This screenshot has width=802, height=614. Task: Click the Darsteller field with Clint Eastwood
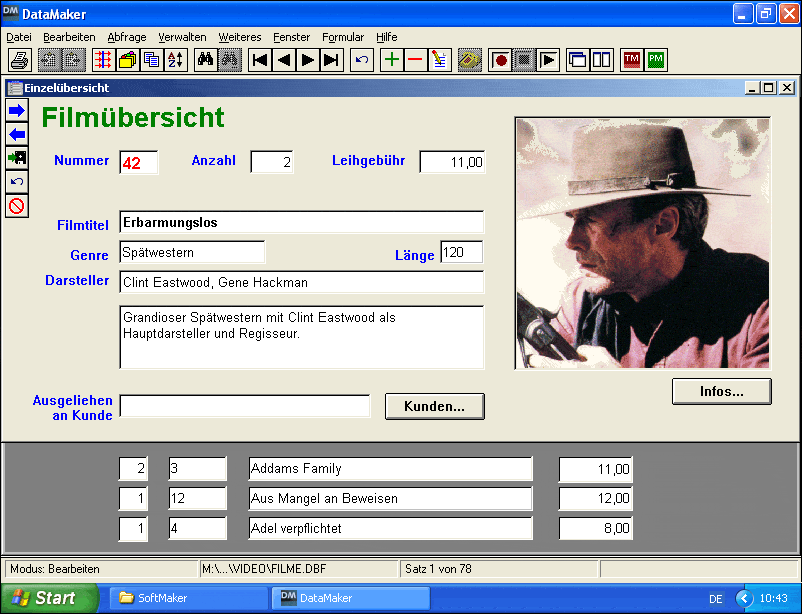tap(302, 282)
